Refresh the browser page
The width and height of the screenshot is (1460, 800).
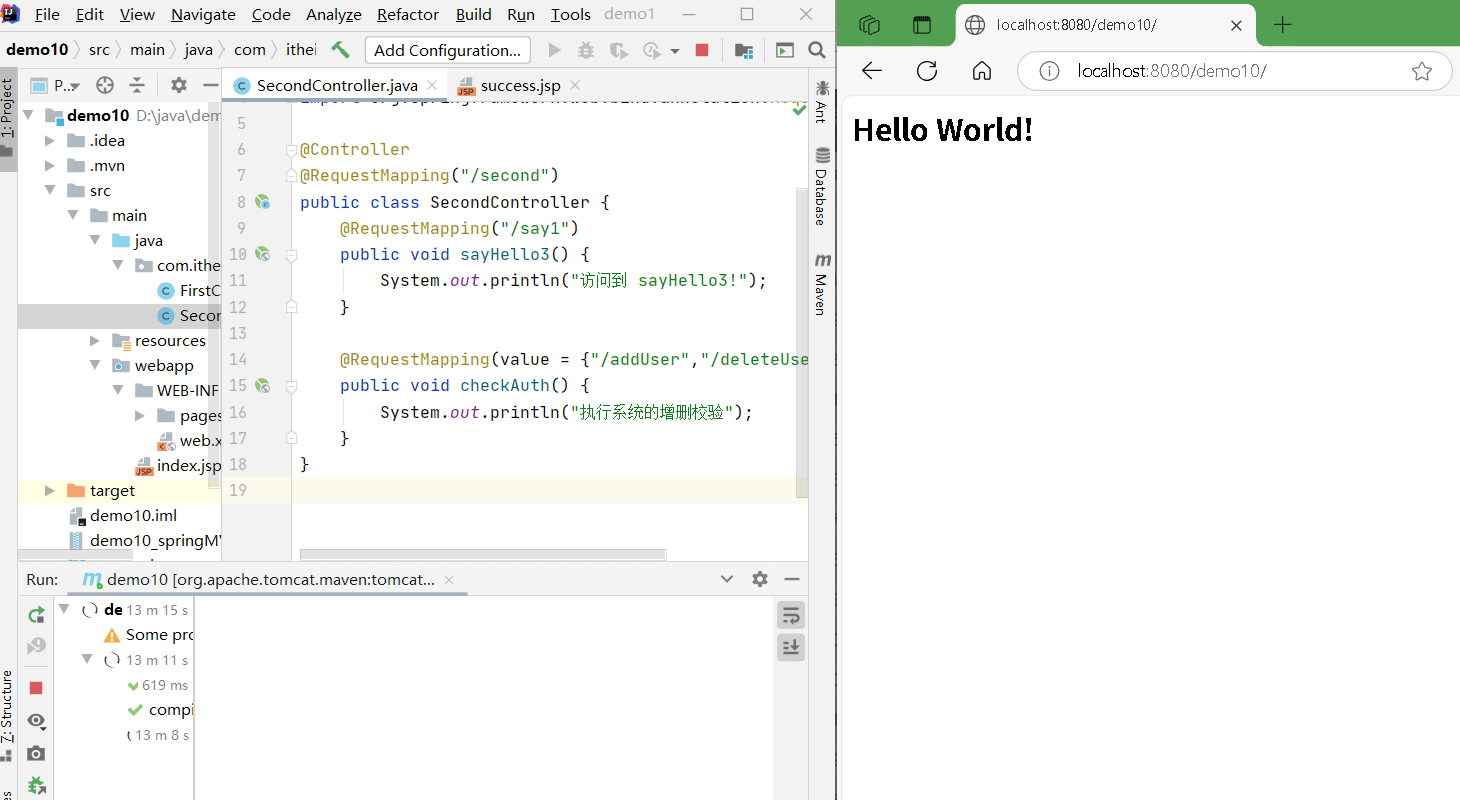pyautogui.click(x=927, y=70)
